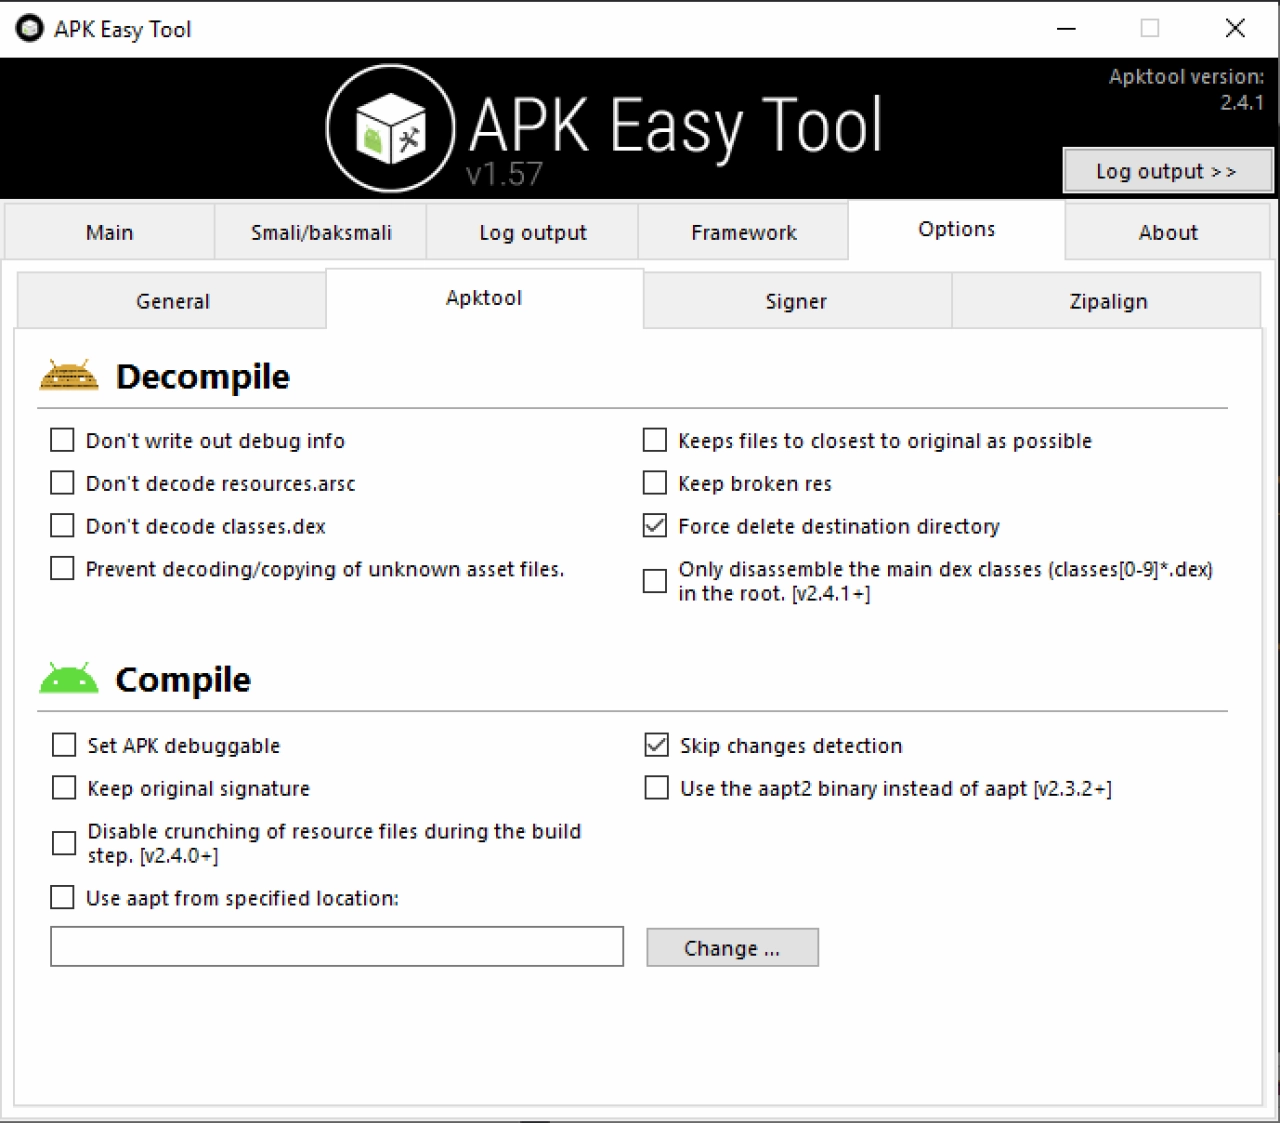The image size is (1280, 1123).
Task: Click the v1.57 version text
Action: [x=504, y=174]
